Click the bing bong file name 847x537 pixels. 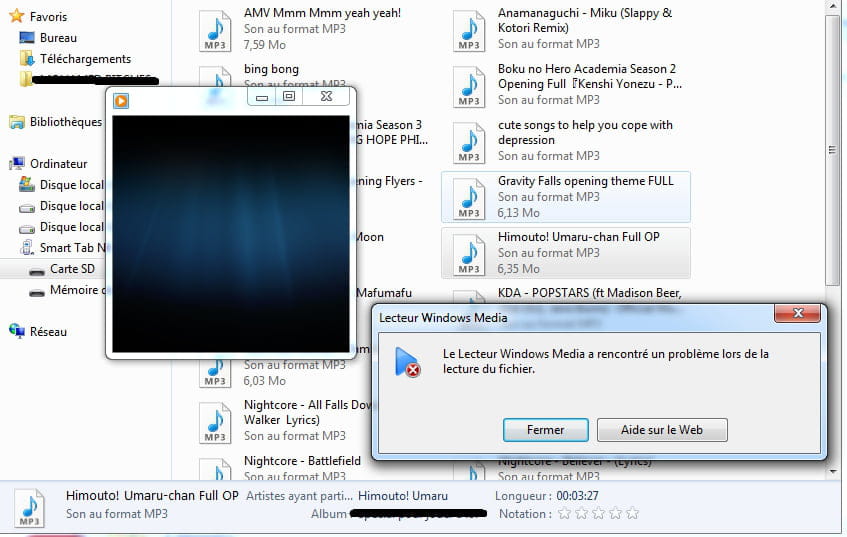(x=271, y=69)
